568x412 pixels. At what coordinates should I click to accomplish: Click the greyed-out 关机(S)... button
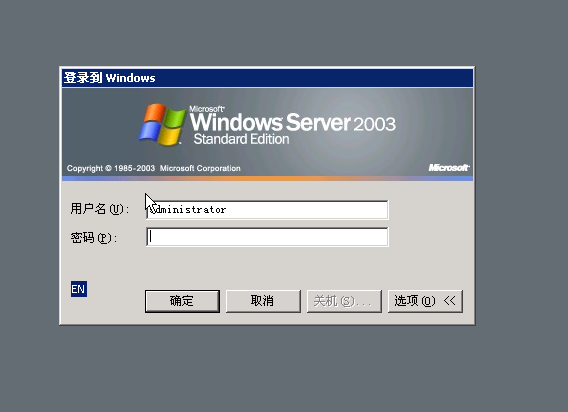[344, 301]
